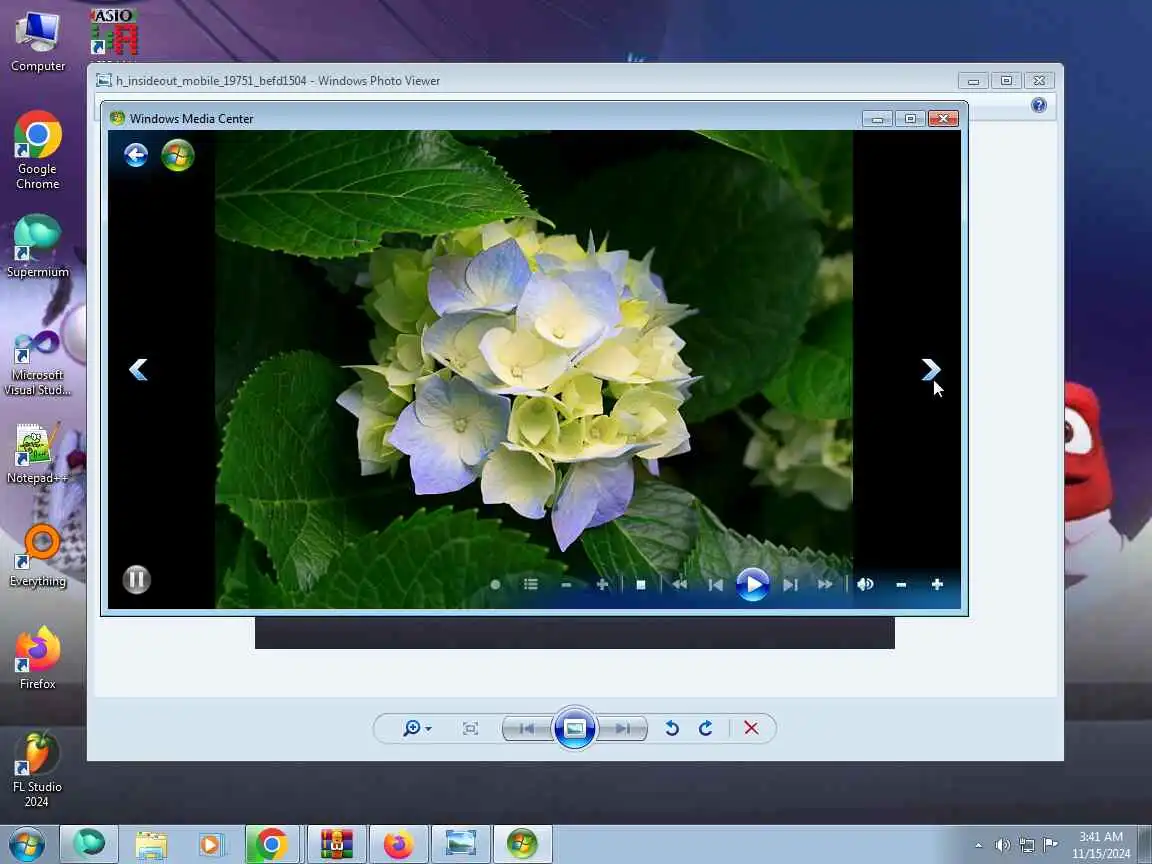
Task: Rotate clockwise in Photo Viewer
Action: coord(706,728)
